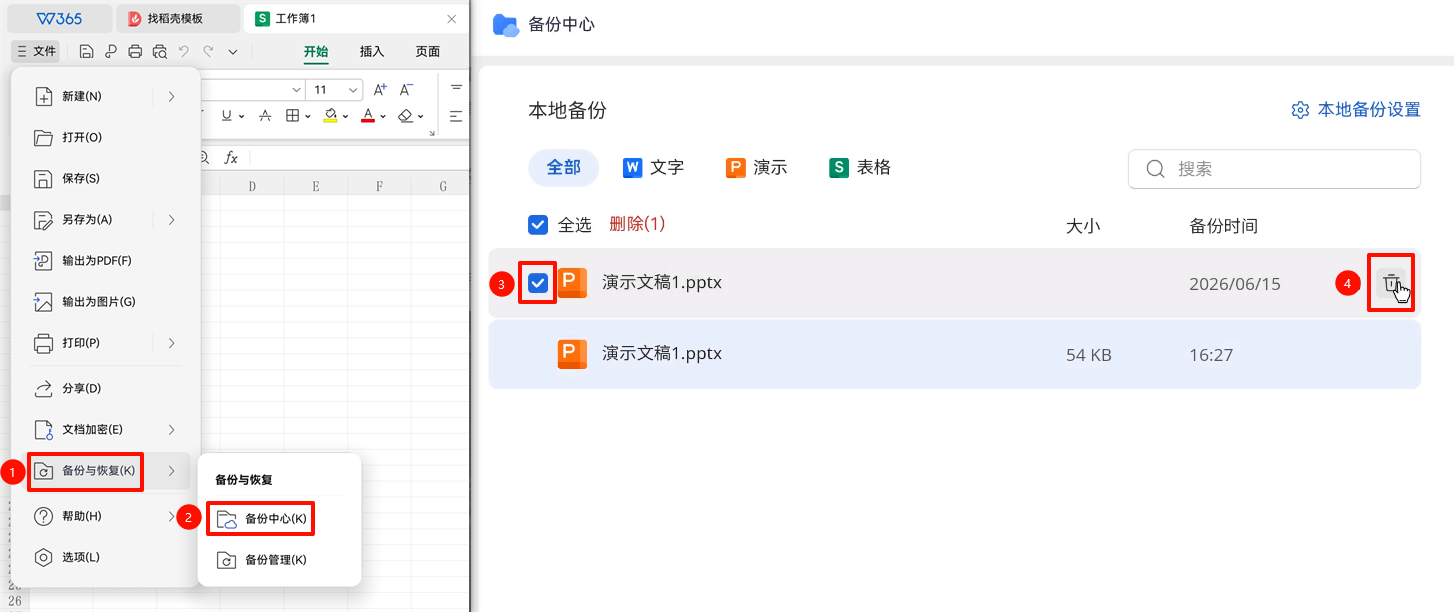
Task: Filter backups by 文字 documents
Action: coord(653,168)
